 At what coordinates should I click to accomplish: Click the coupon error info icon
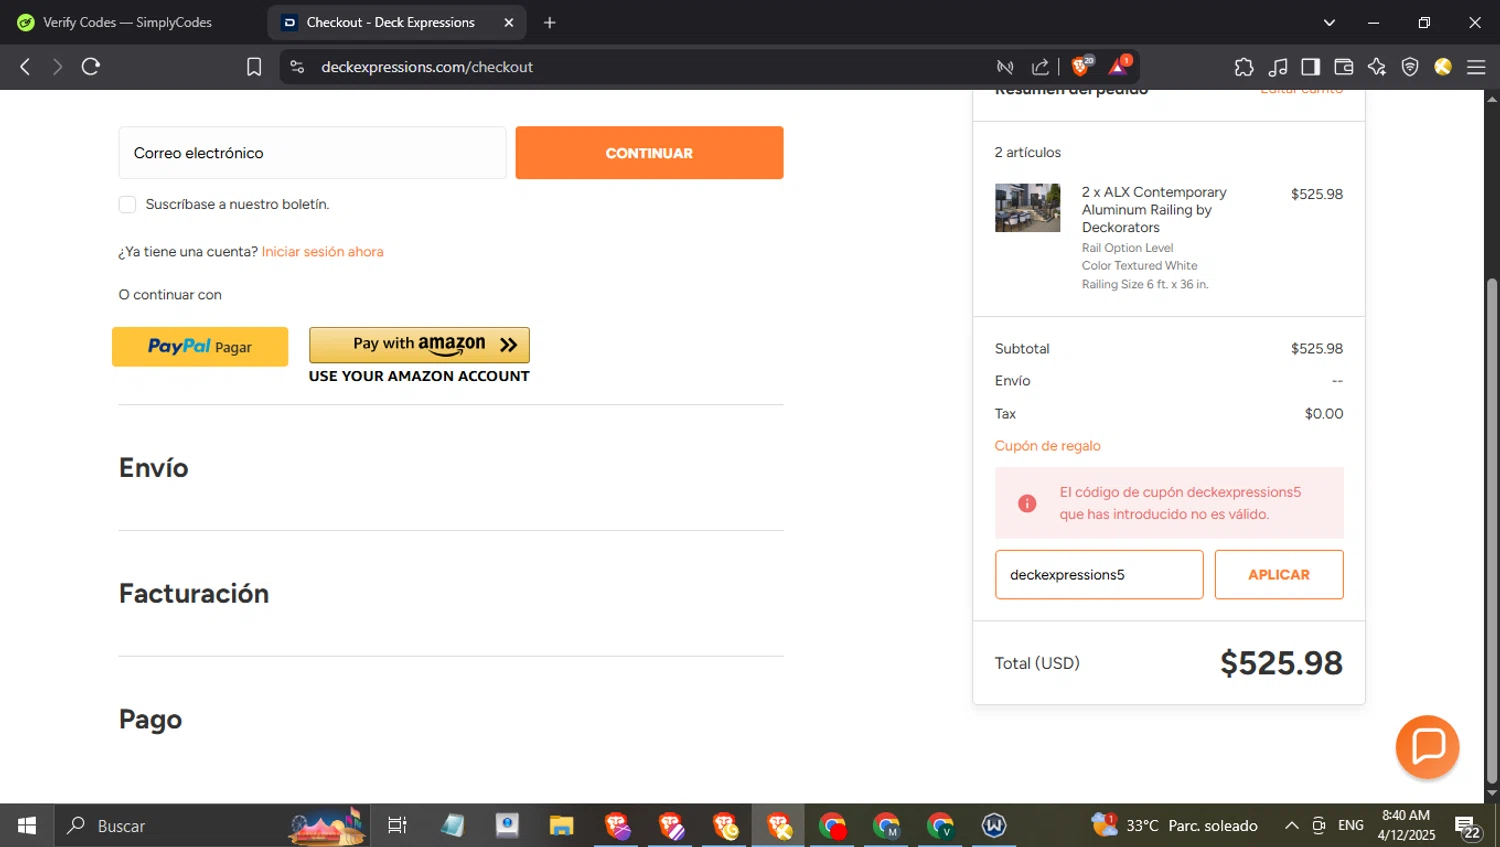(x=1027, y=503)
